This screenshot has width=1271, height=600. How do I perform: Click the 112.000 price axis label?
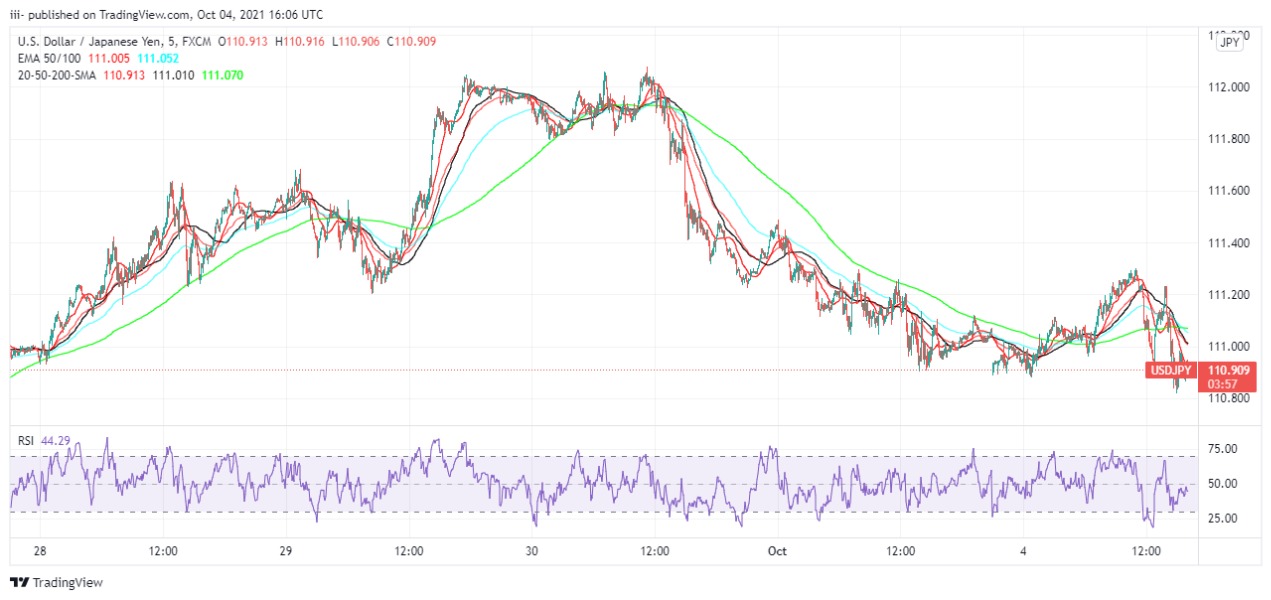(x=1229, y=87)
